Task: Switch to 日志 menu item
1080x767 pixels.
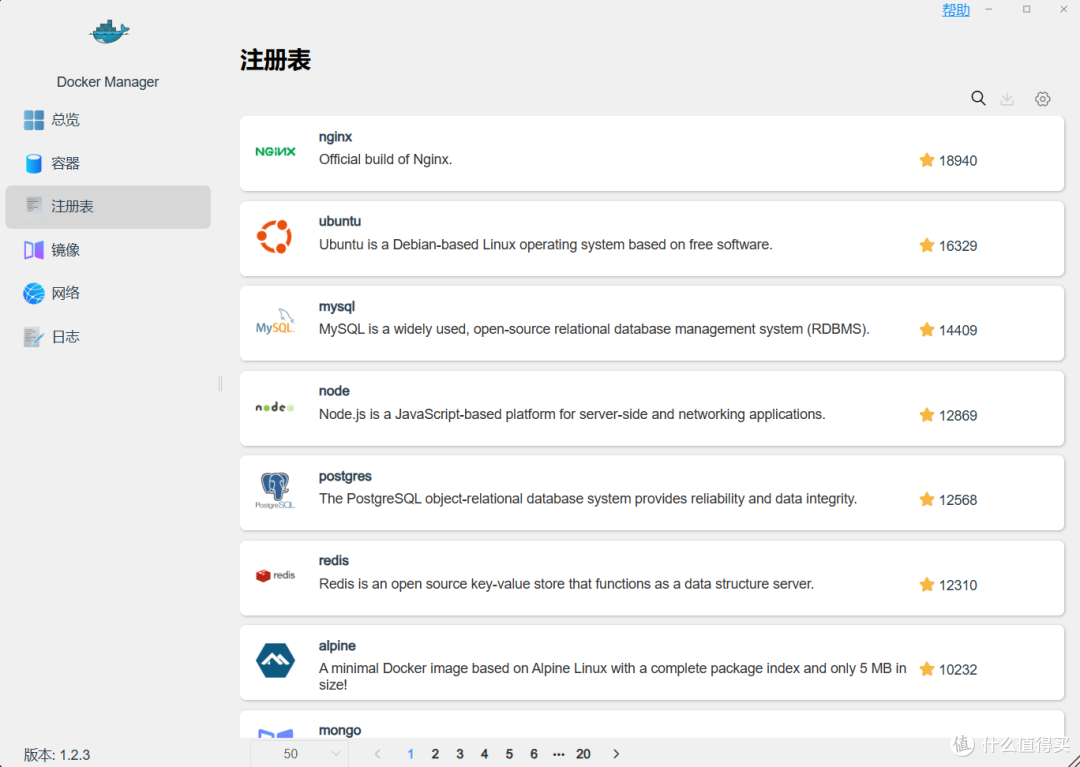Action: (108, 337)
